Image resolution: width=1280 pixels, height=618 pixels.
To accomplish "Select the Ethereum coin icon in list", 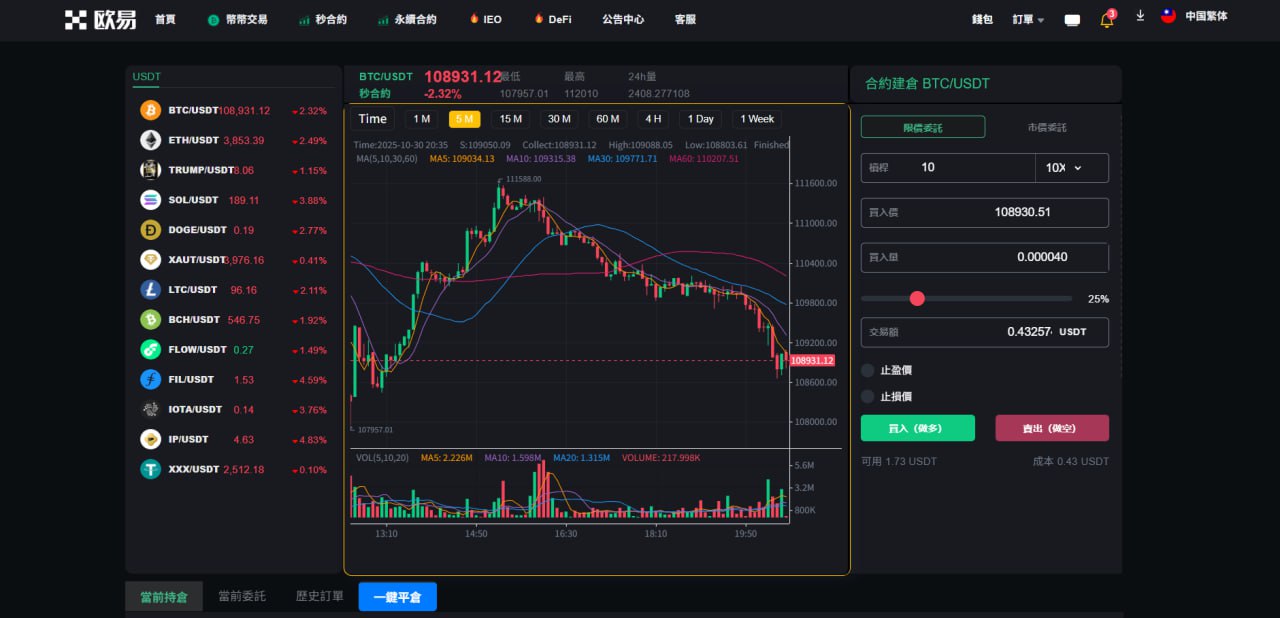I will click(x=150, y=140).
